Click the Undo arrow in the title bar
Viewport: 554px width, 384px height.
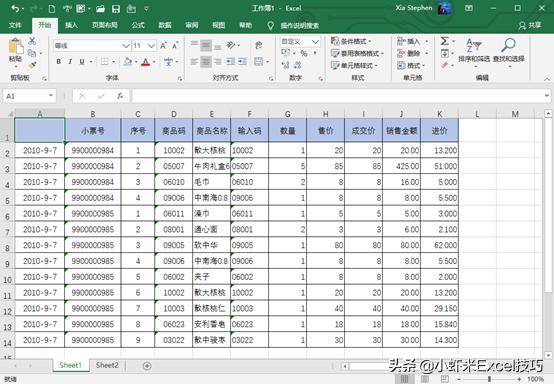pyautogui.click(x=15, y=8)
